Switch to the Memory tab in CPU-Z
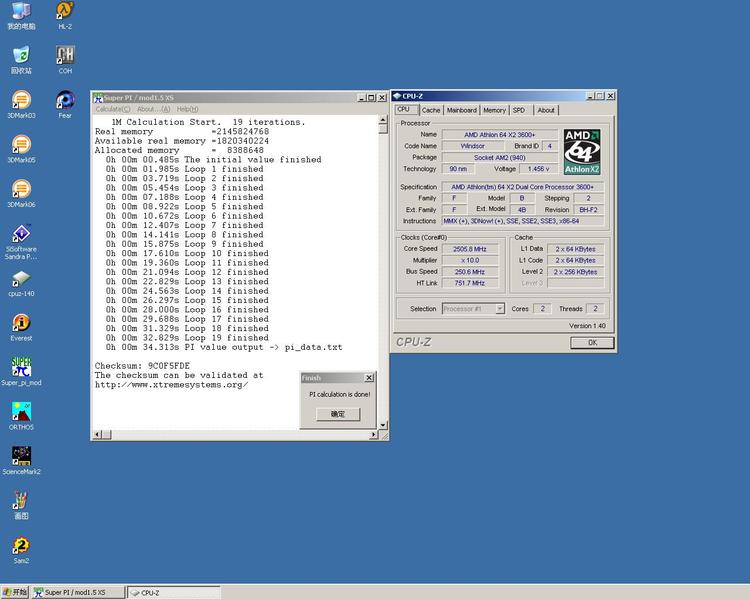This screenshot has width=750, height=600. (494, 110)
